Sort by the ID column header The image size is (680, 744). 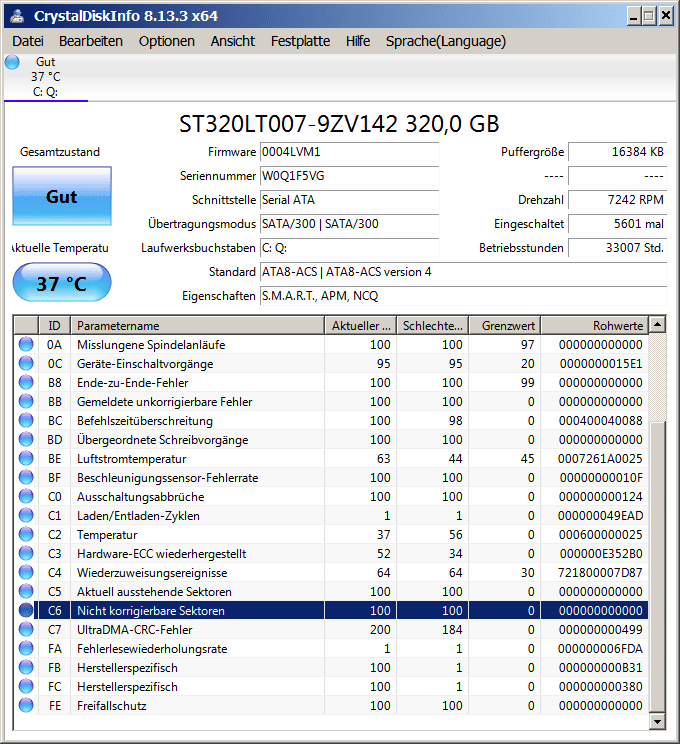54,326
